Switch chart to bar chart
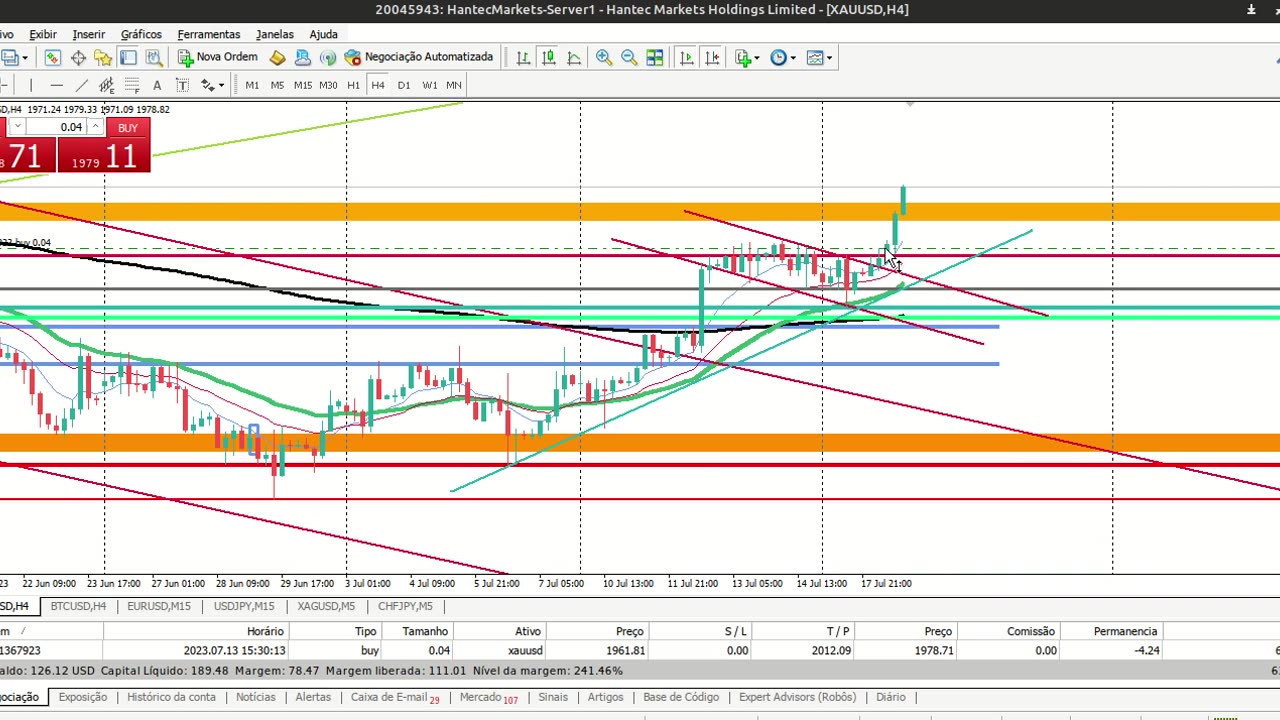Image resolution: width=1280 pixels, height=720 pixels. click(523, 57)
